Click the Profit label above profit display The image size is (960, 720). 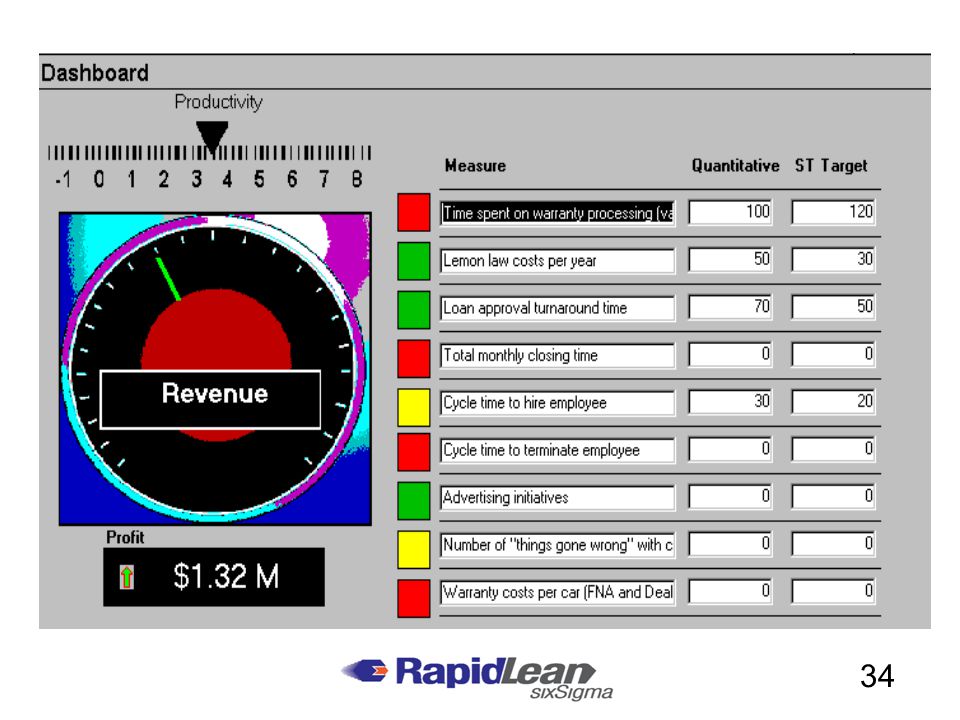125,538
